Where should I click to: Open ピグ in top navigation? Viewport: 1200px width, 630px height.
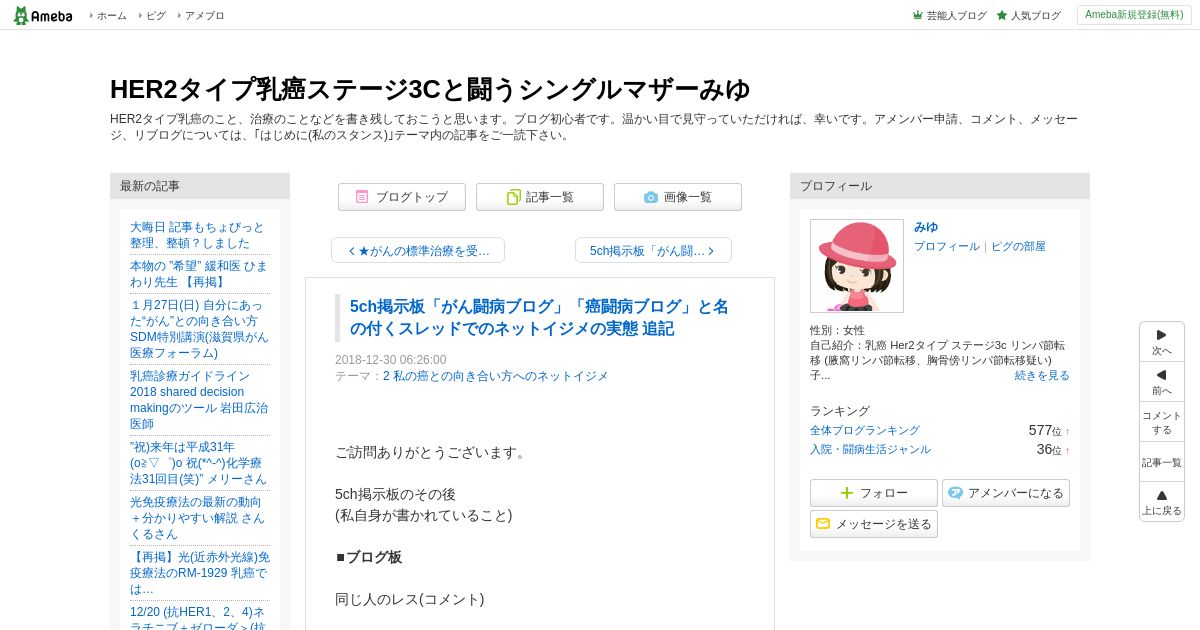(155, 16)
